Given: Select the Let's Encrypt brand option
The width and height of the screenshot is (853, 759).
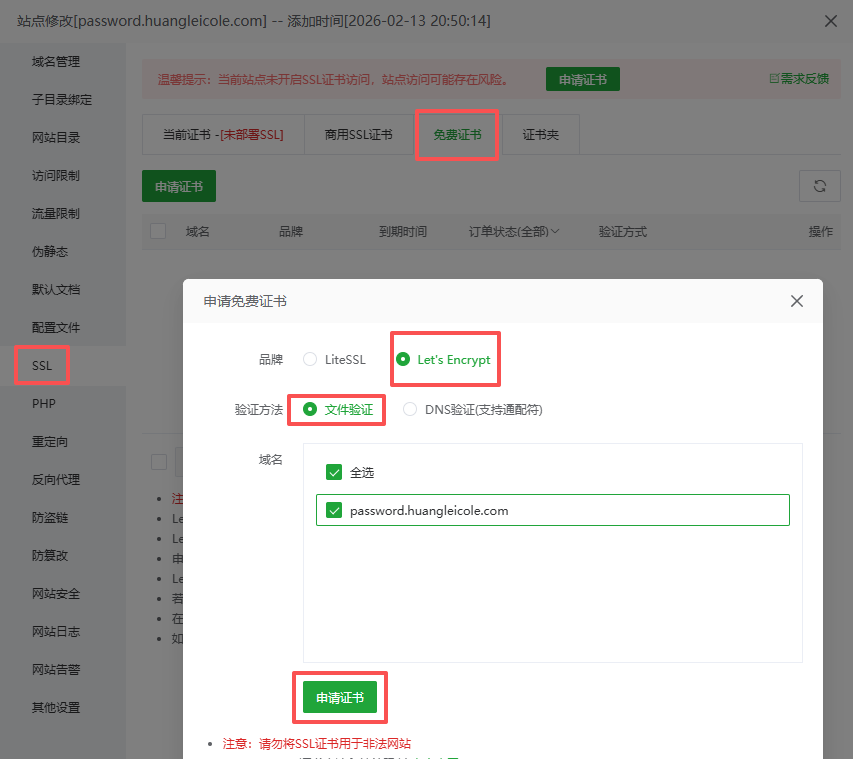Looking at the screenshot, I should point(403,360).
